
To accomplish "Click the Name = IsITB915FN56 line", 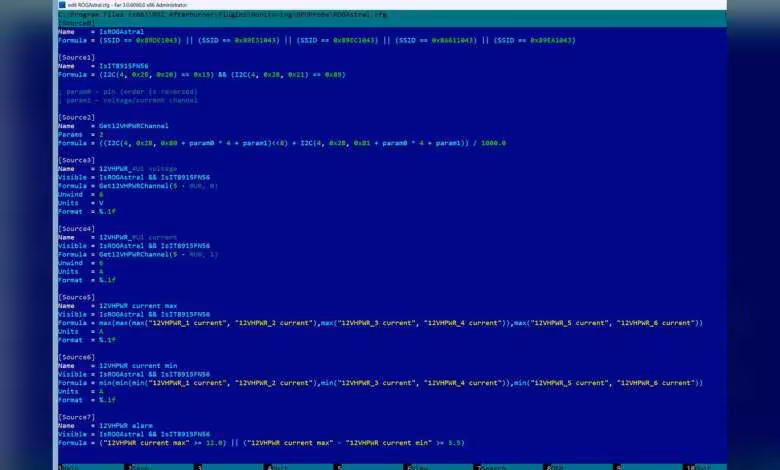I will pos(103,66).
